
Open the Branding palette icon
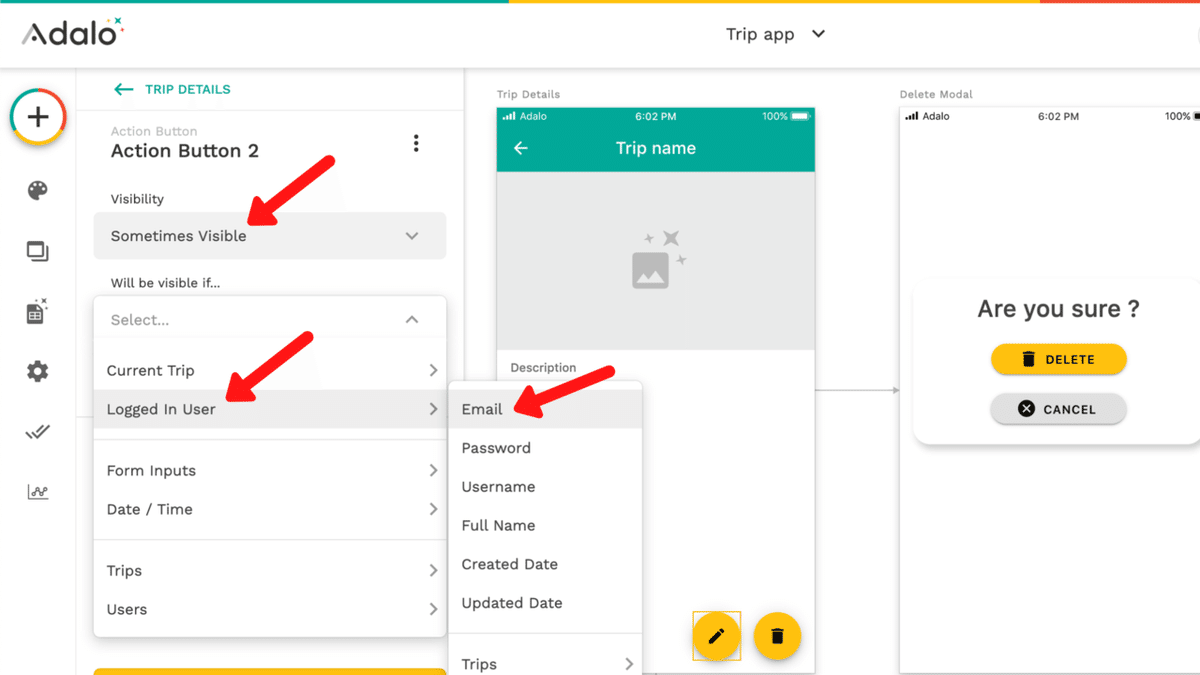(x=38, y=191)
